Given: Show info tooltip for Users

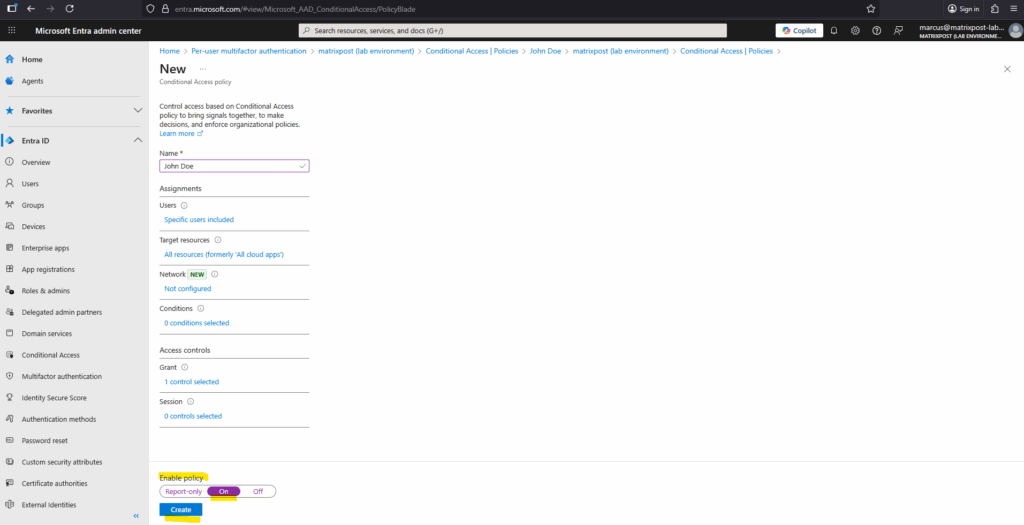Looking at the screenshot, I should 184,206.
